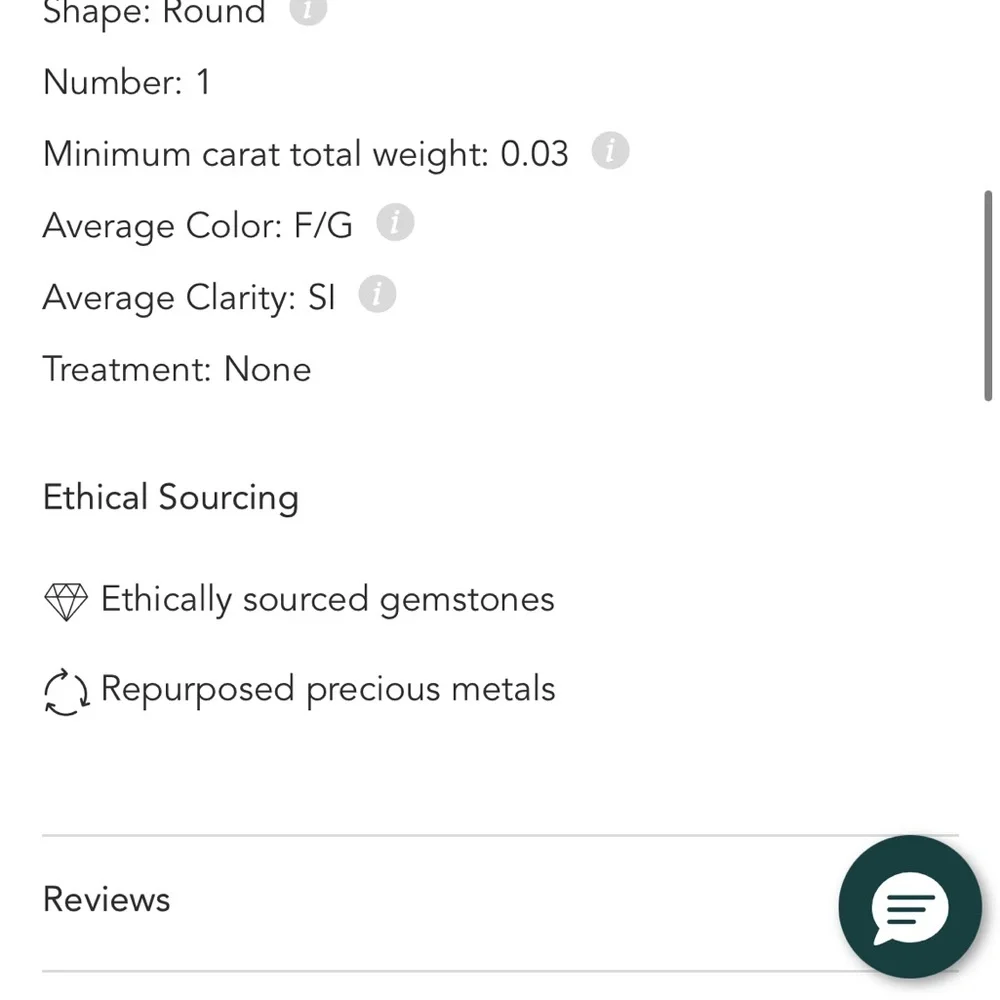This screenshot has width=1000, height=1000.
Task: Click the Average Clarity: SI text
Action: click(x=189, y=297)
